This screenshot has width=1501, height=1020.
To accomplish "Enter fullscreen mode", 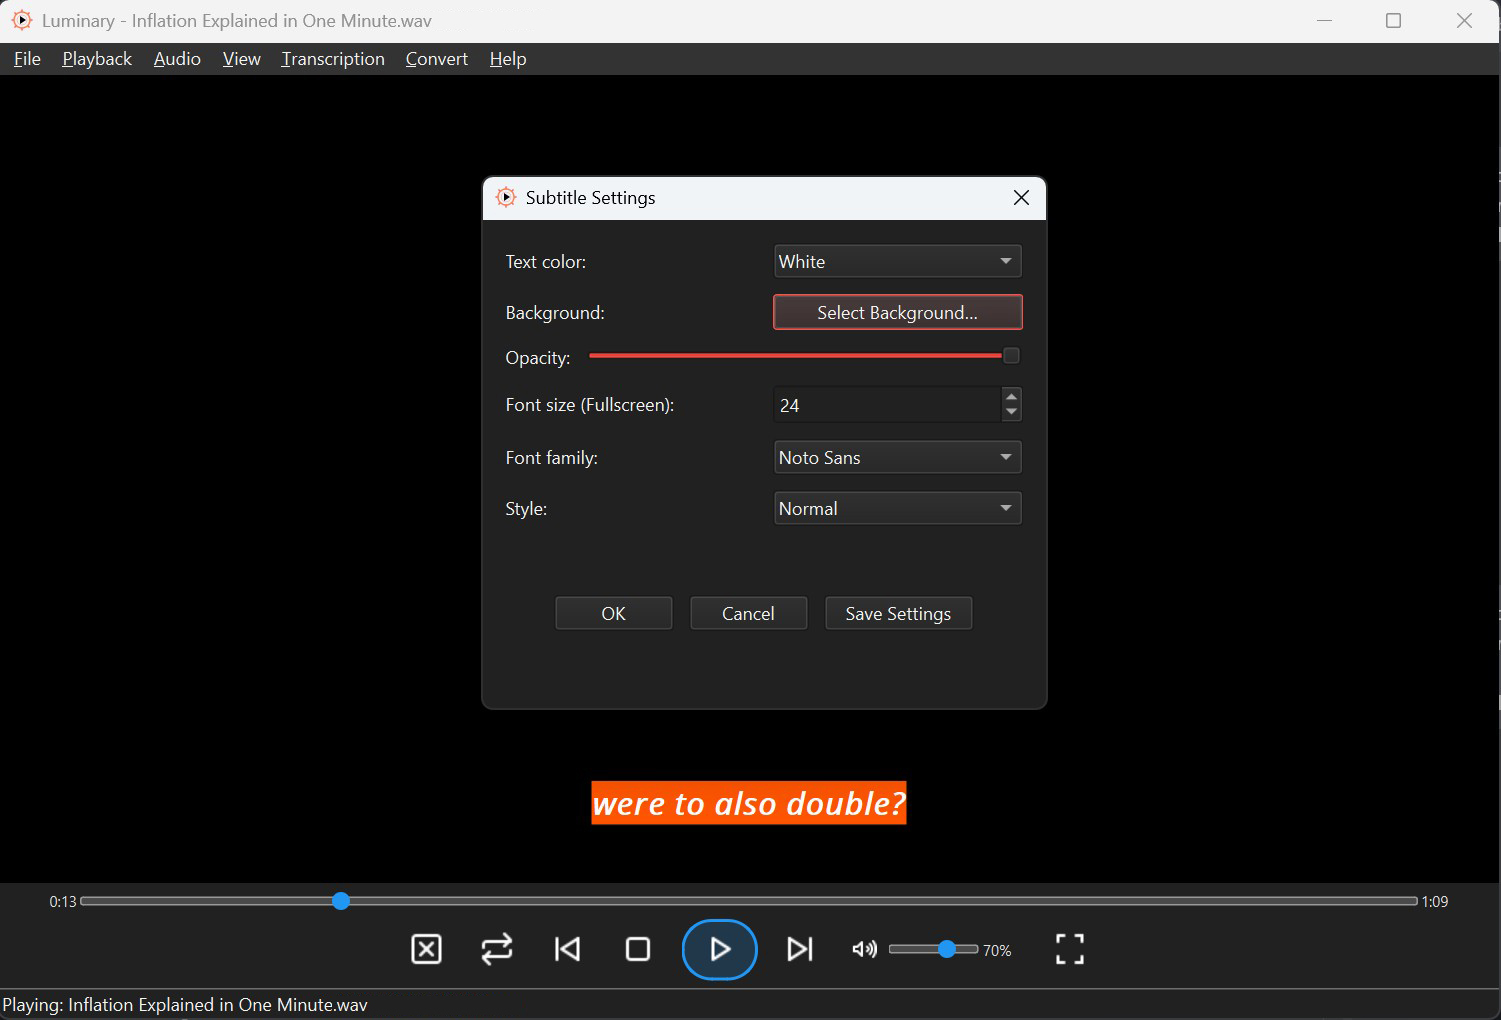I will pos(1069,949).
